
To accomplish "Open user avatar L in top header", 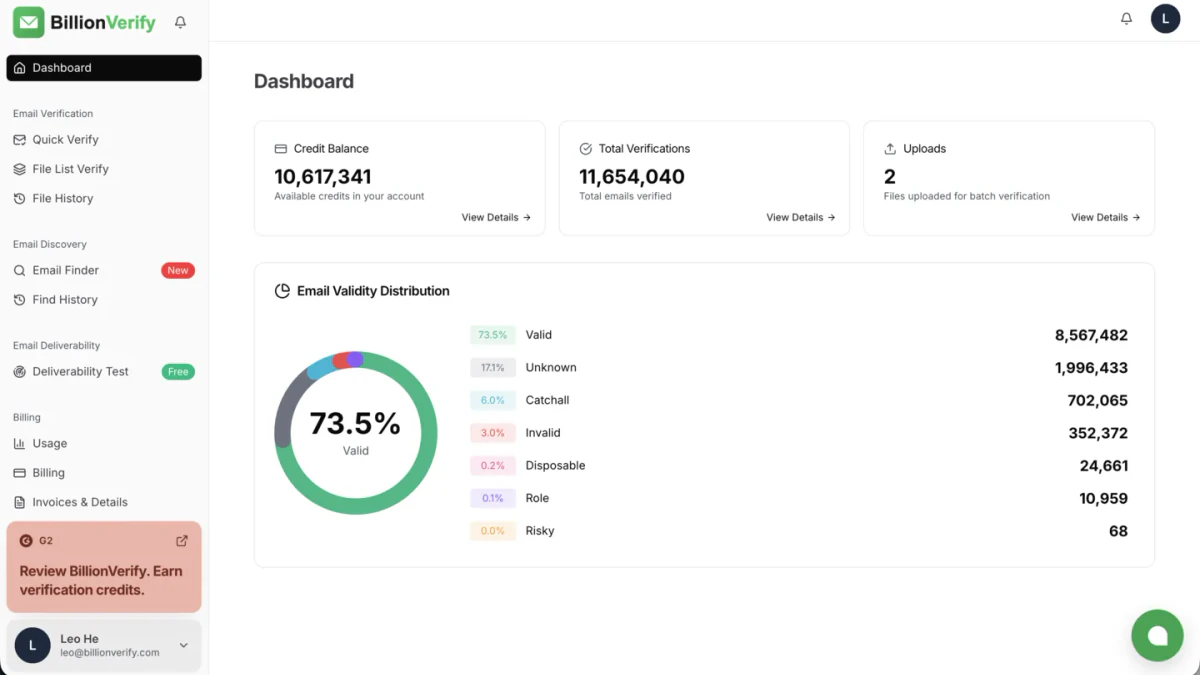I will click(x=1165, y=19).
